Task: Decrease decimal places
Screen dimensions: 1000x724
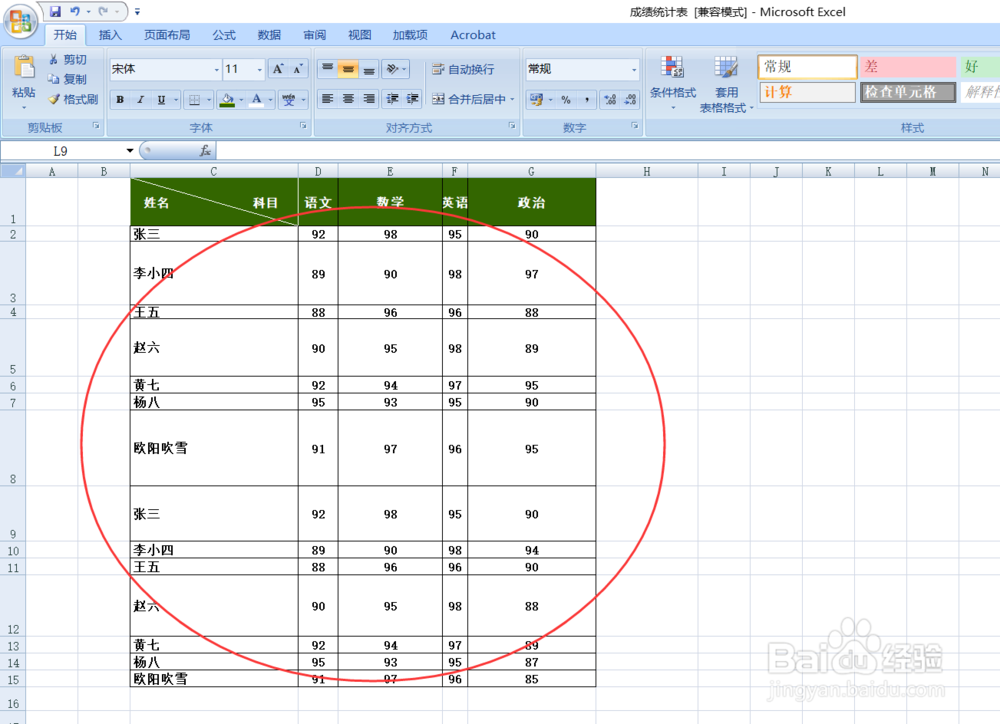Action: pyautogui.click(x=630, y=100)
